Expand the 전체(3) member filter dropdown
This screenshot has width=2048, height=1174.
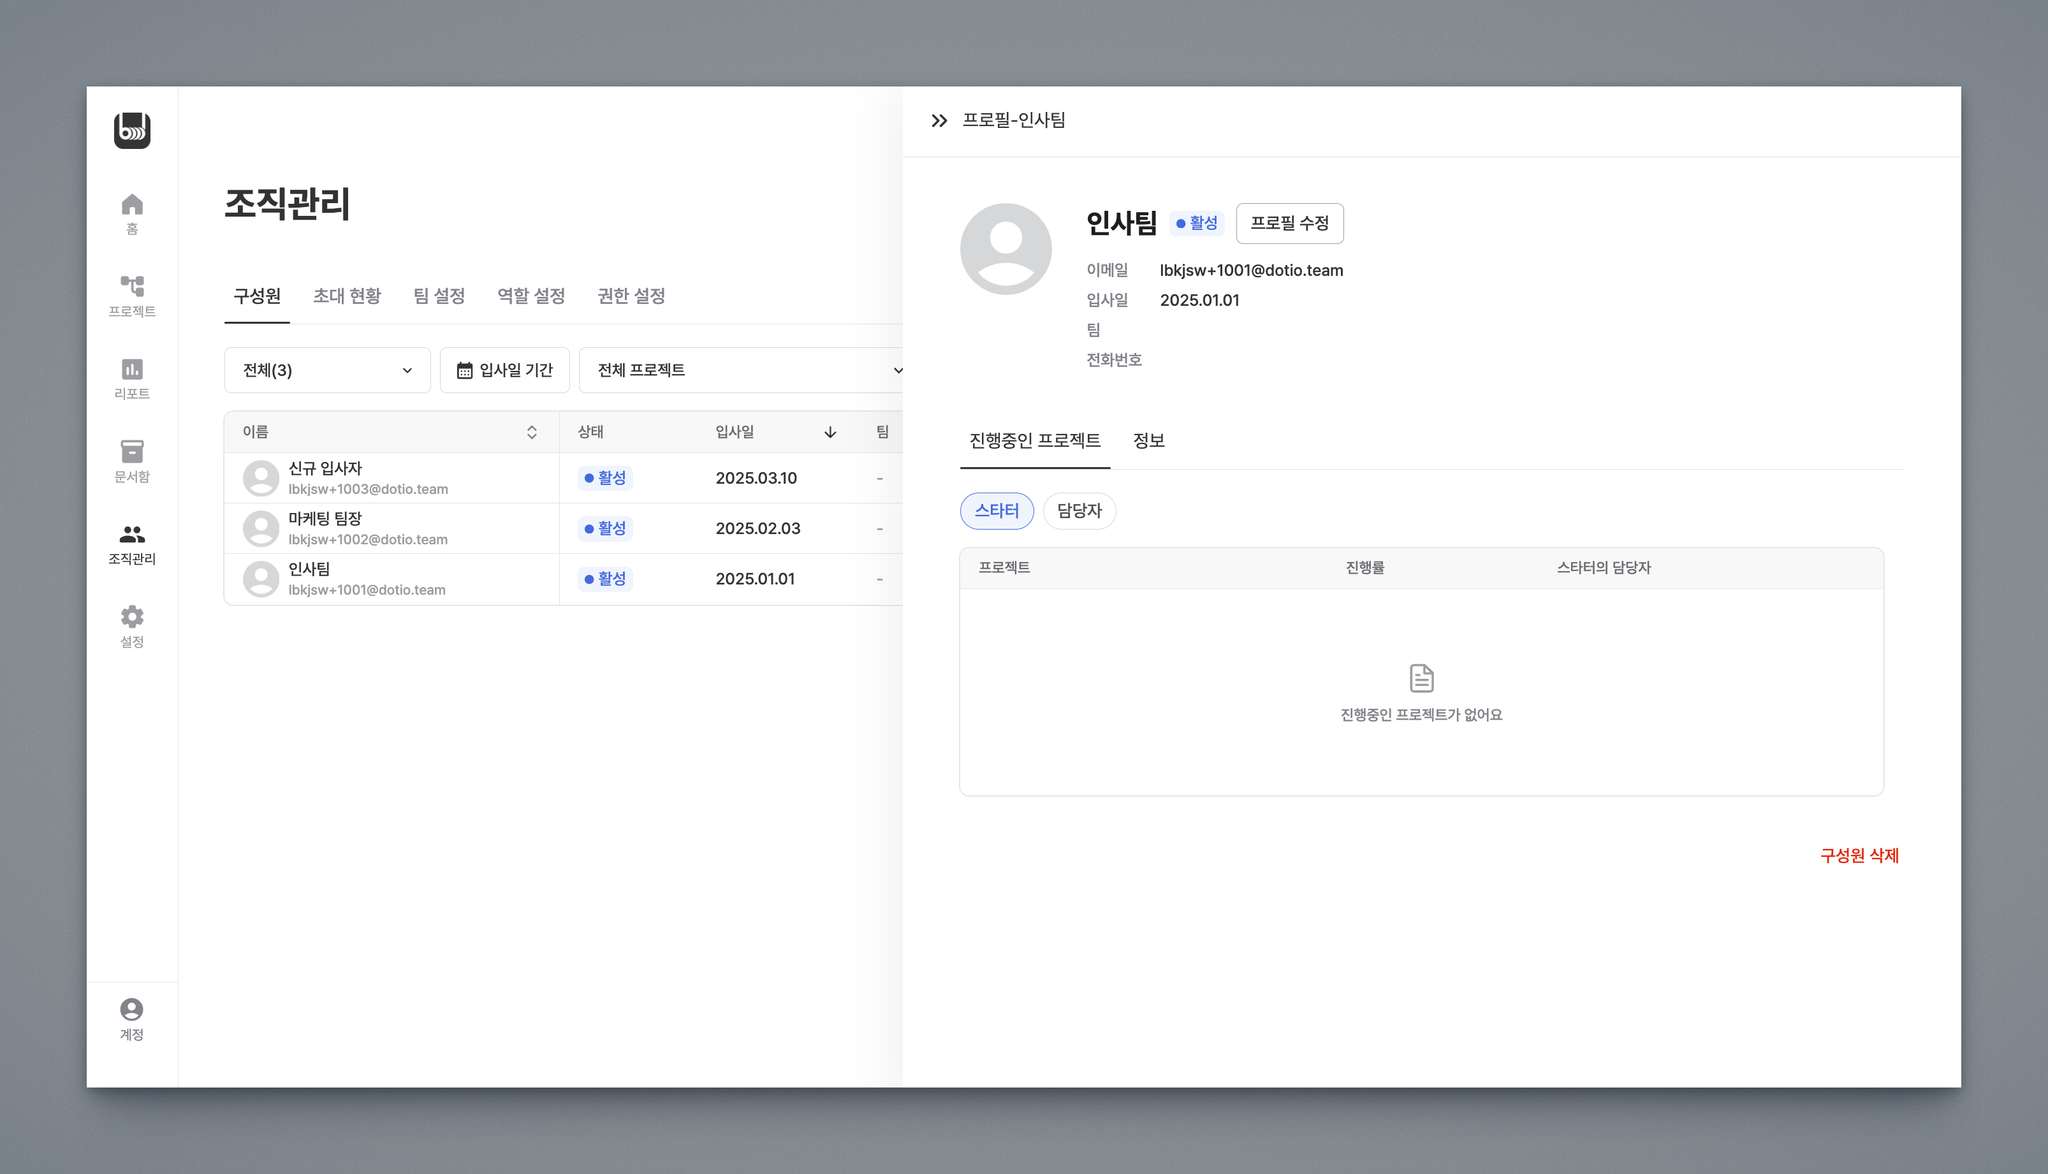(327, 370)
